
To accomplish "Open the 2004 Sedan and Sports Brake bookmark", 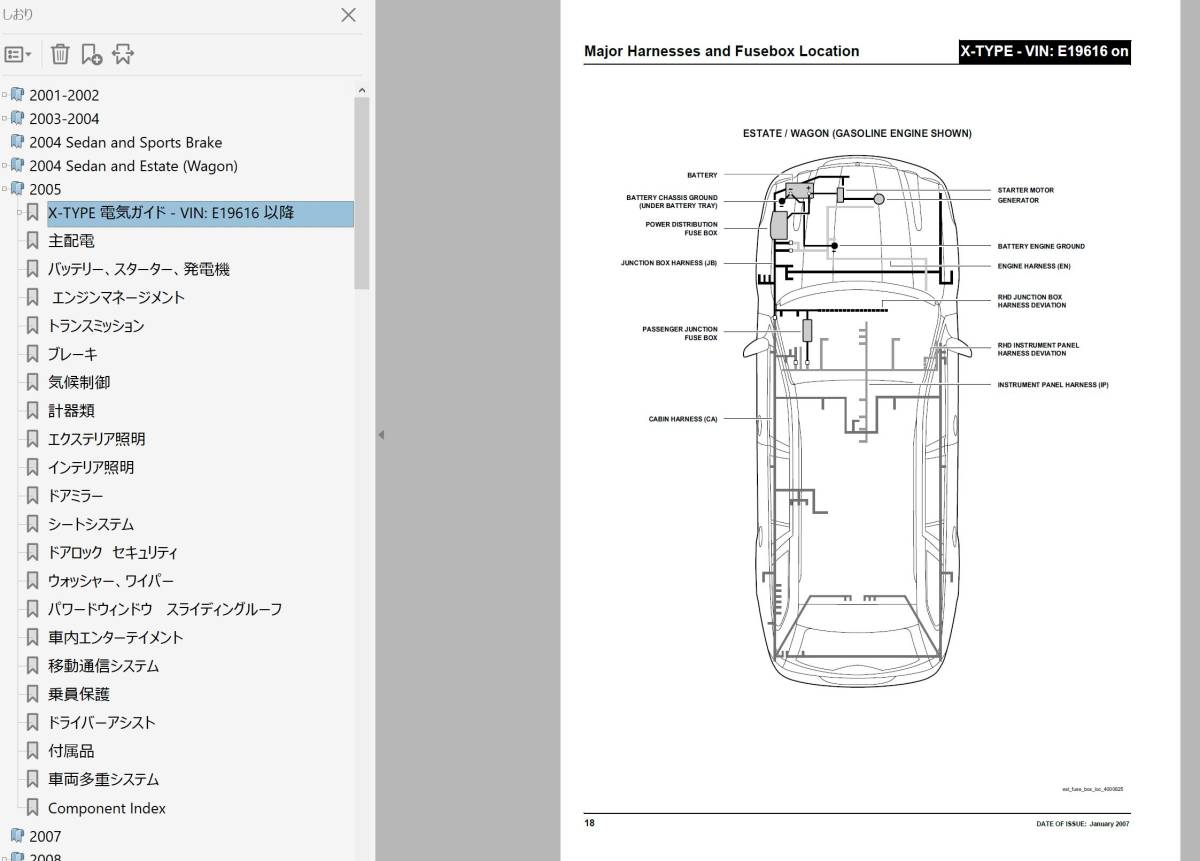I will point(125,142).
